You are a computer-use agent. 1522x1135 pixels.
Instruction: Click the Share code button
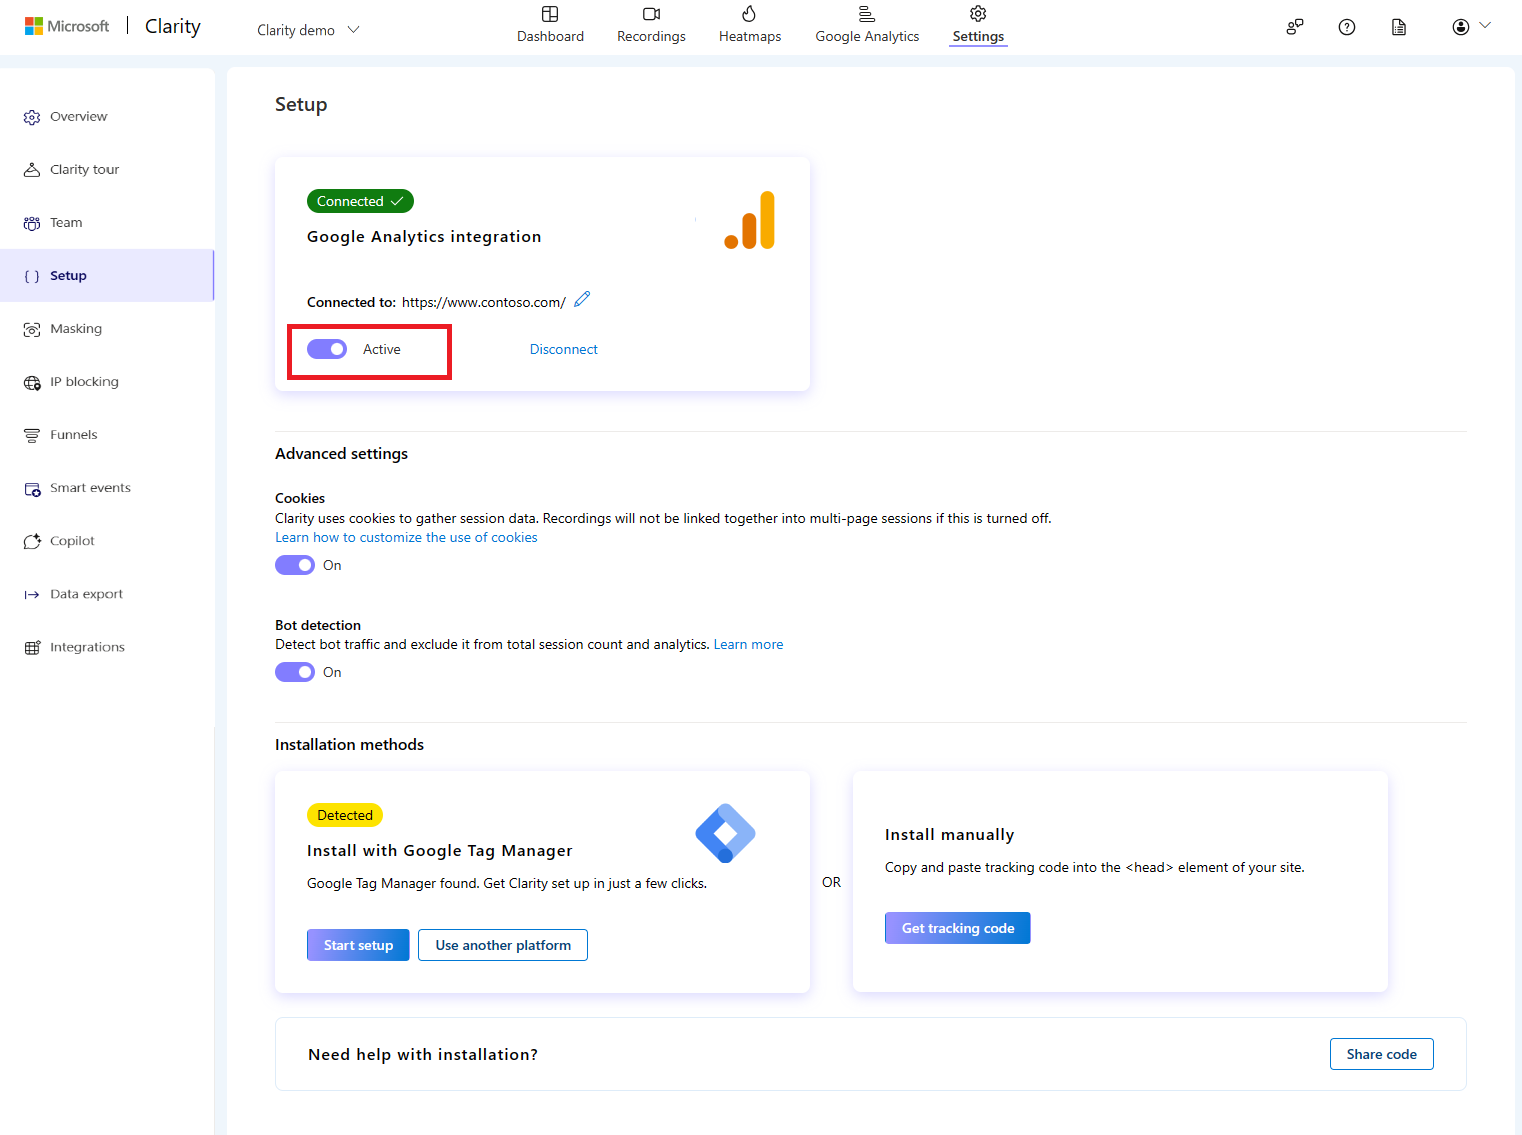[1382, 1054]
